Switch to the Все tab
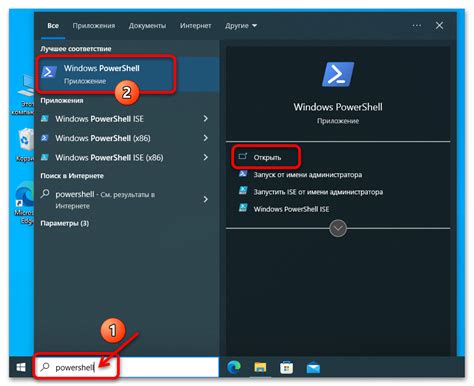This screenshot has height=386, width=474. pos(53,26)
